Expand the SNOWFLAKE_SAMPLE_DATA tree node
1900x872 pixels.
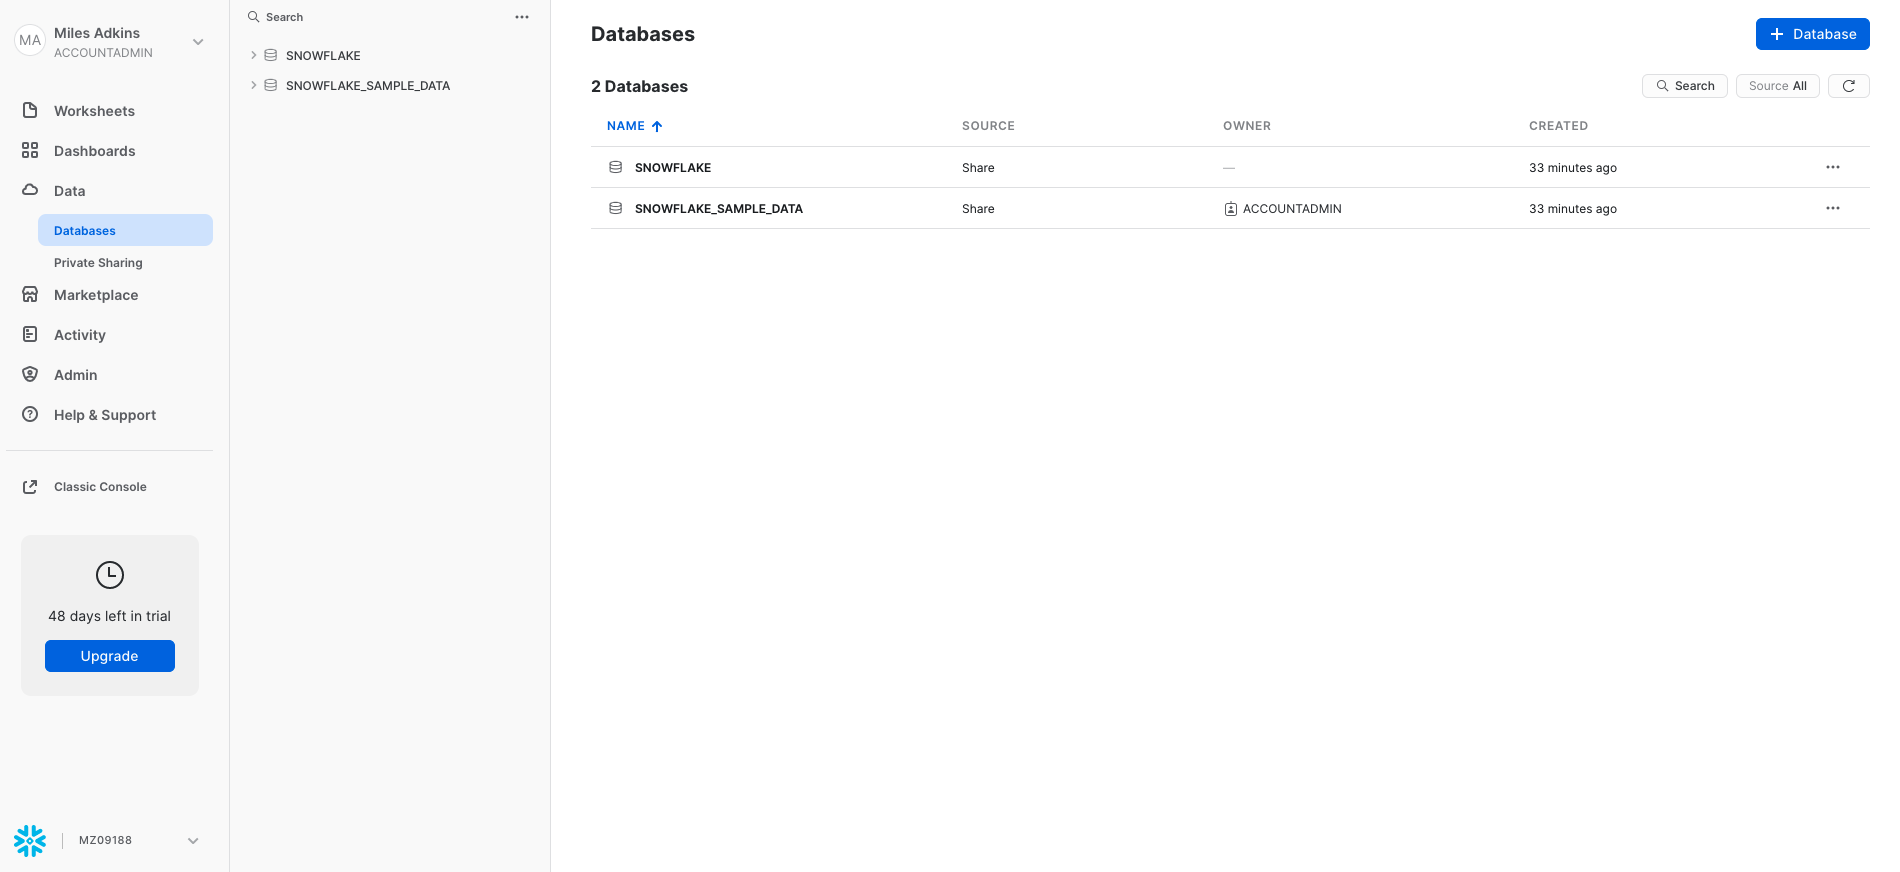tap(254, 85)
